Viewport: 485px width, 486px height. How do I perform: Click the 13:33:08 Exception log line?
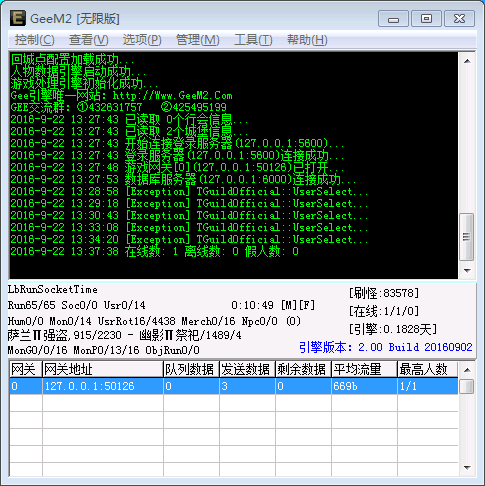[189, 227]
